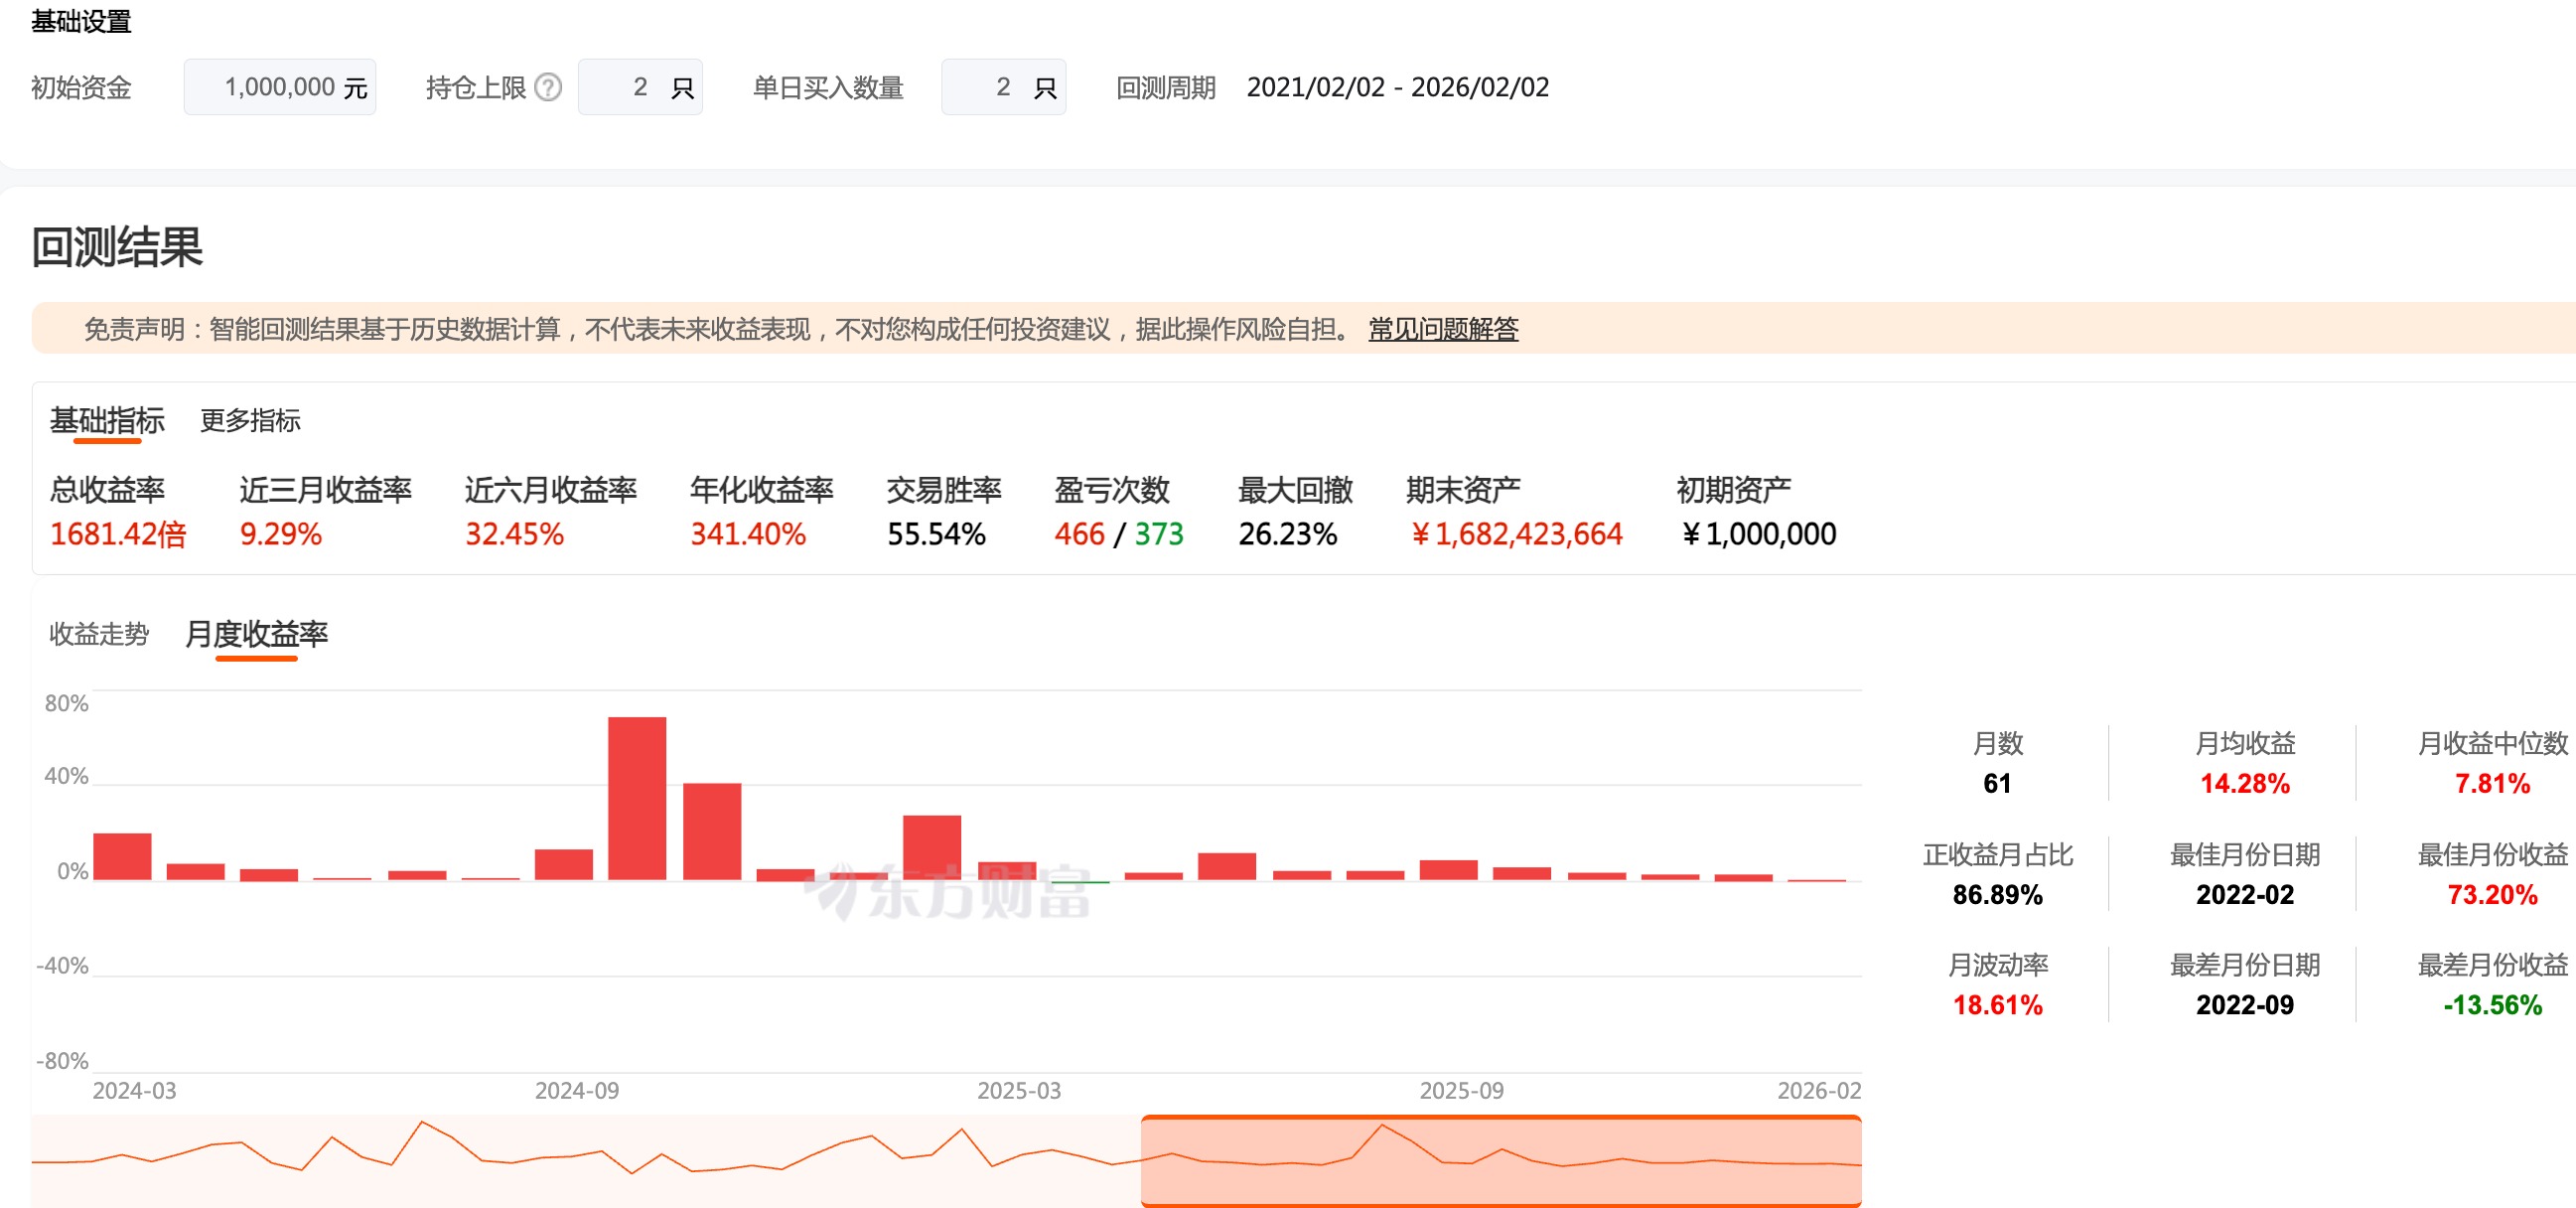Viewport: 2576px width, 1208px height.
Task: Open the 常见问题解答 link
Action: click(x=1442, y=329)
